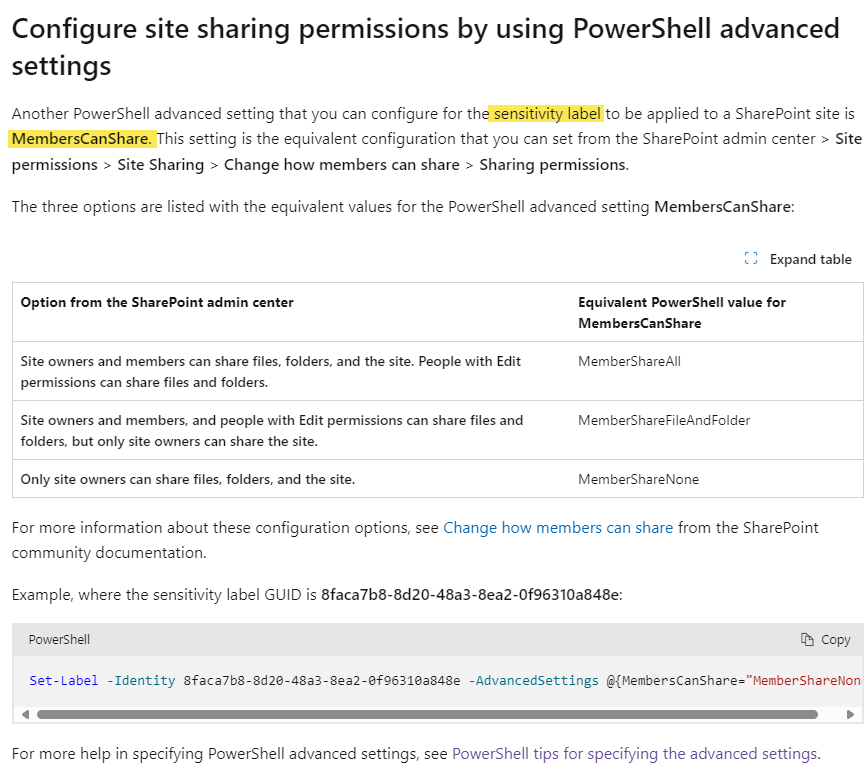The height and width of the screenshot is (776, 867).
Task: Select the Set-Label command in the code block
Action: click(x=63, y=679)
